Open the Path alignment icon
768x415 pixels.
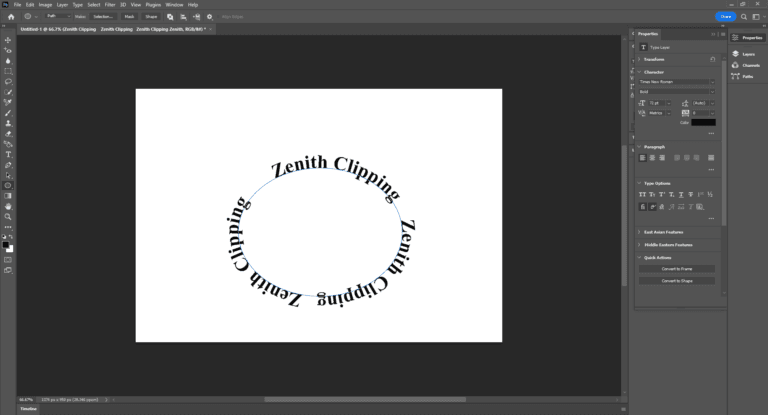(x=183, y=17)
